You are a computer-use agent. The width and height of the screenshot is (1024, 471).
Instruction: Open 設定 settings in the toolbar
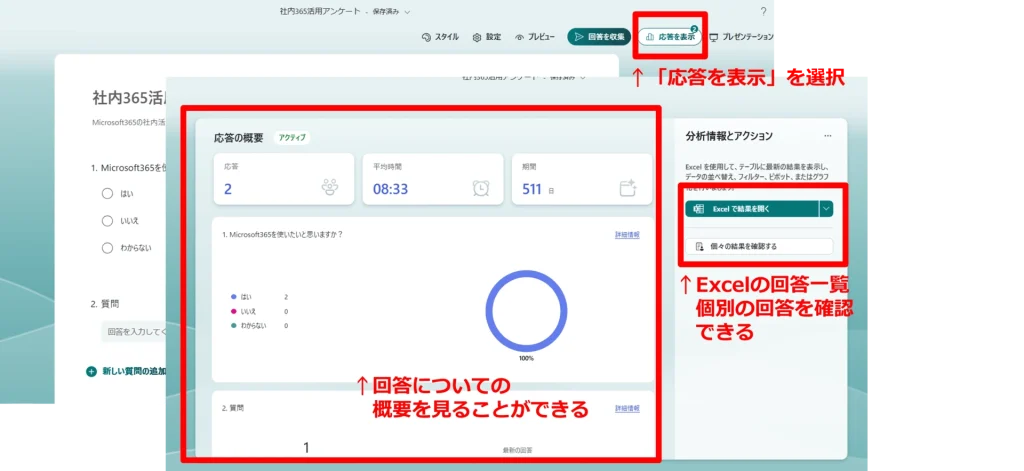click(x=487, y=37)
